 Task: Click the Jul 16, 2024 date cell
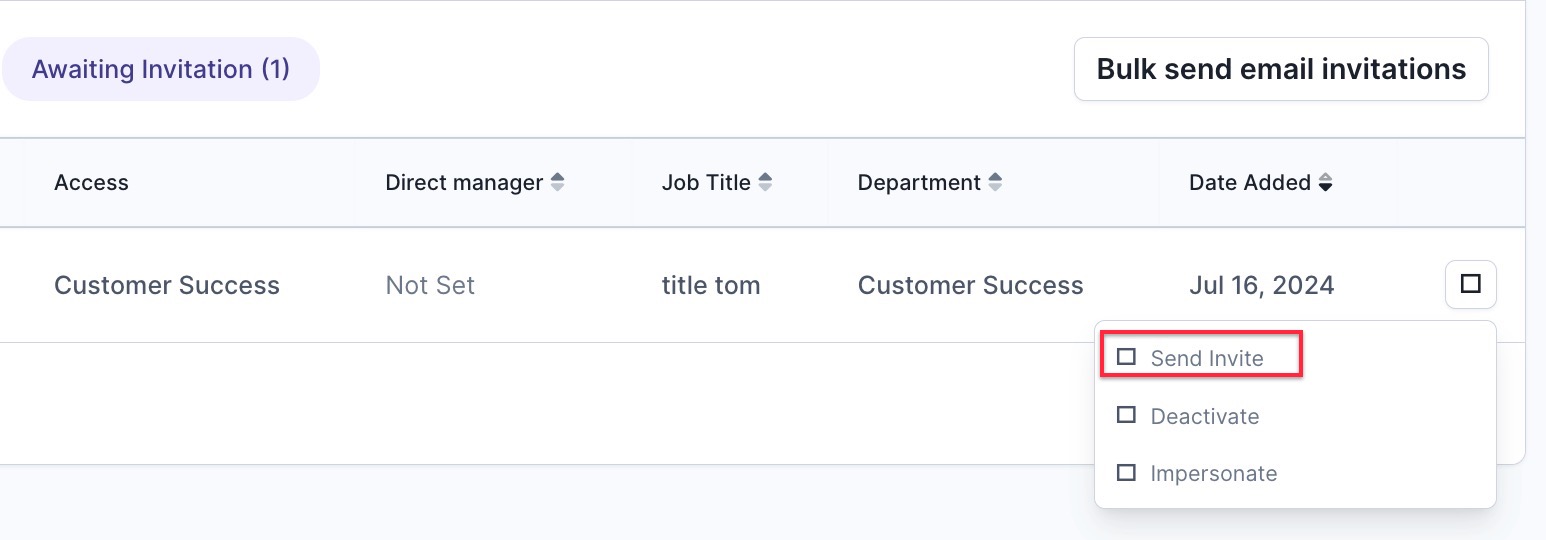pyautogui.click(x=1261, y=285)
